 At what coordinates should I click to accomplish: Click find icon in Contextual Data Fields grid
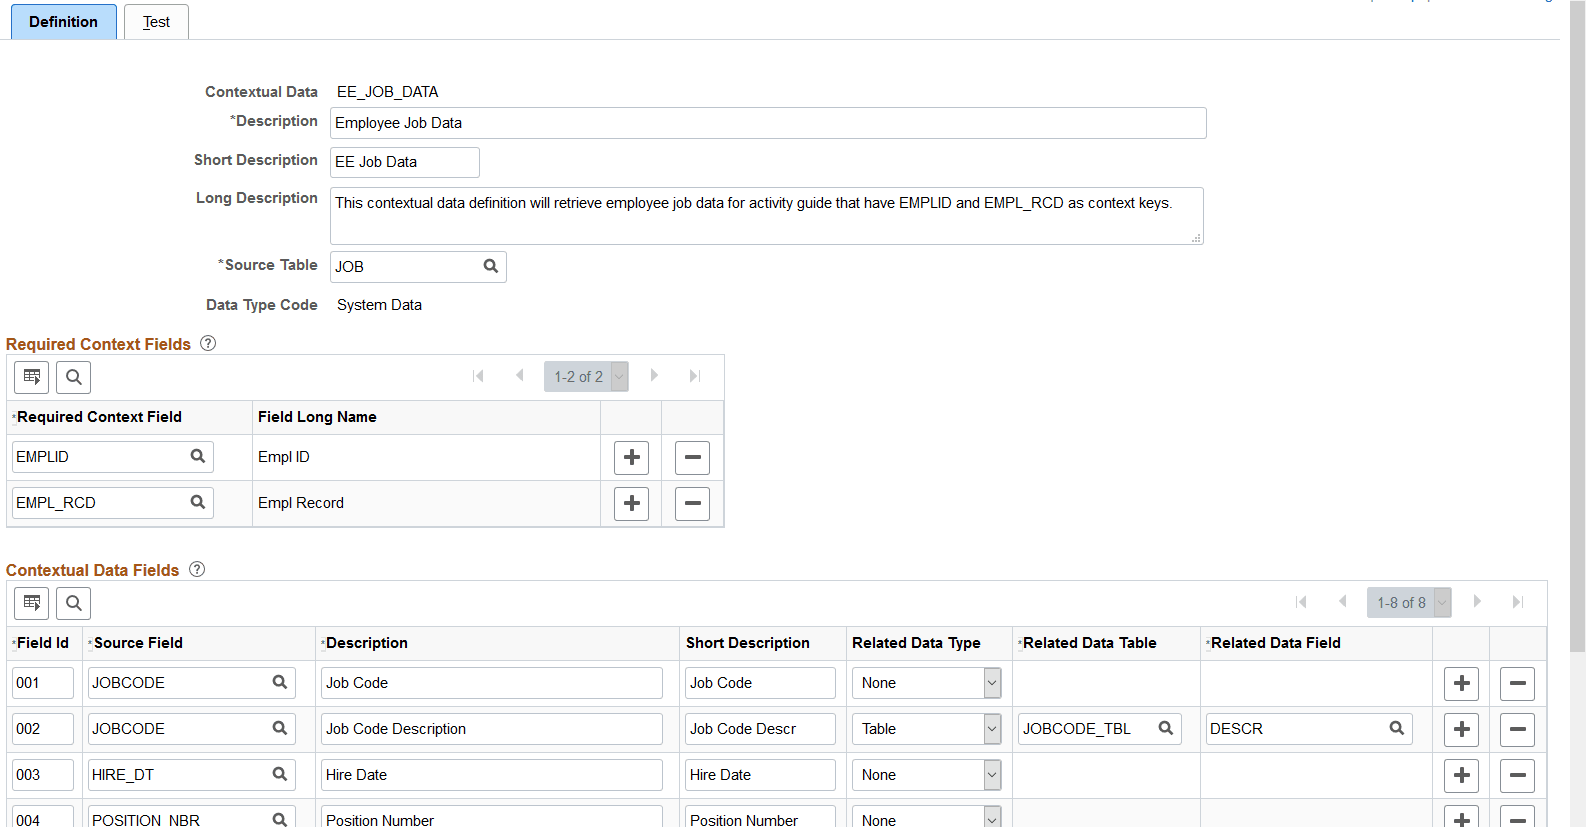pos(74,603)
